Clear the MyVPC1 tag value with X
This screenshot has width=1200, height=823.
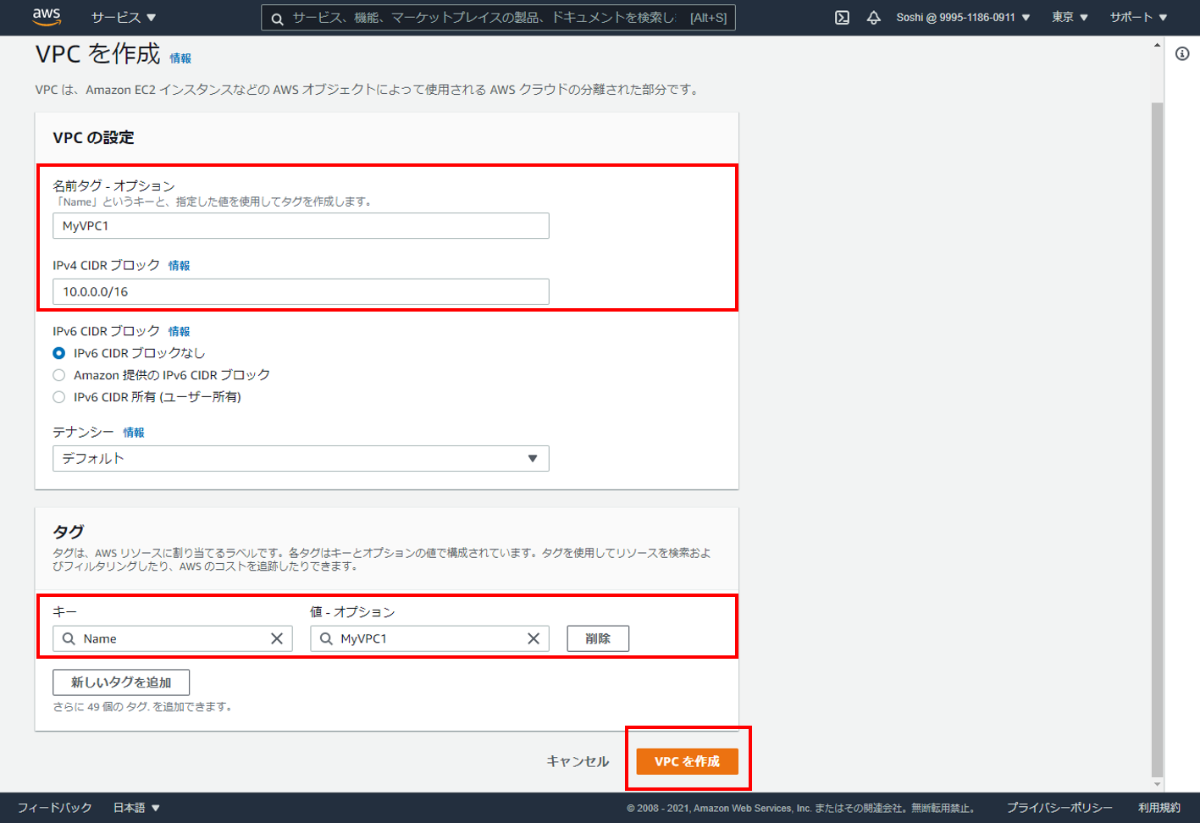(x=534, y=638)
